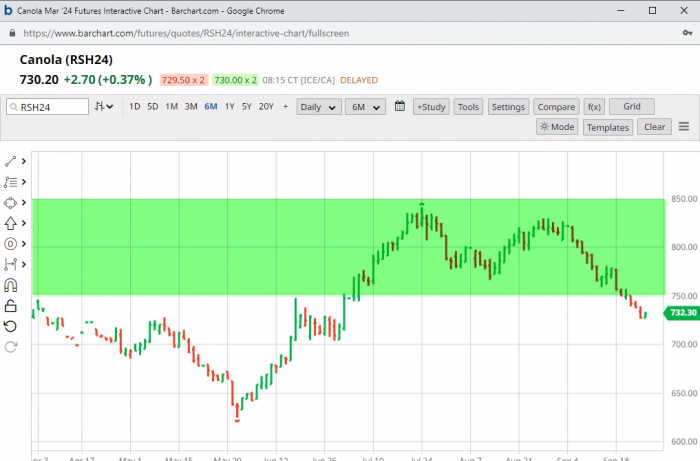Expand the Fibonacci tool options arrow
Screen dimensions: 700x461
24,182
